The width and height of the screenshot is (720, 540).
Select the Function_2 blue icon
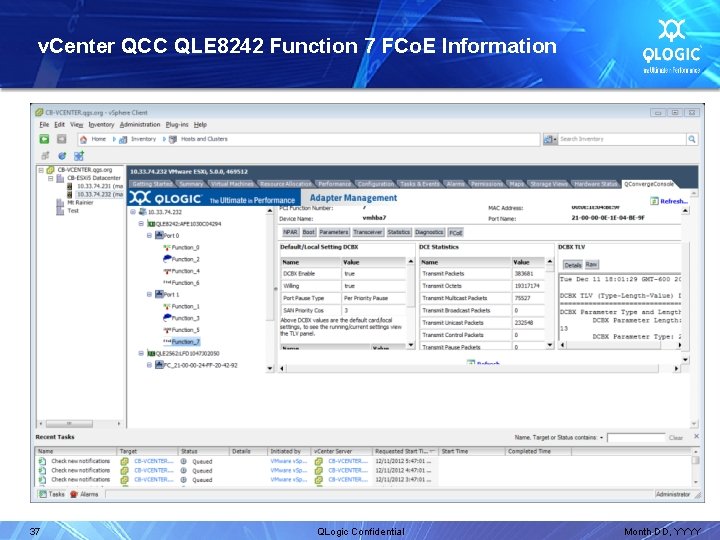pyautogui.click(x=167, y=259)
